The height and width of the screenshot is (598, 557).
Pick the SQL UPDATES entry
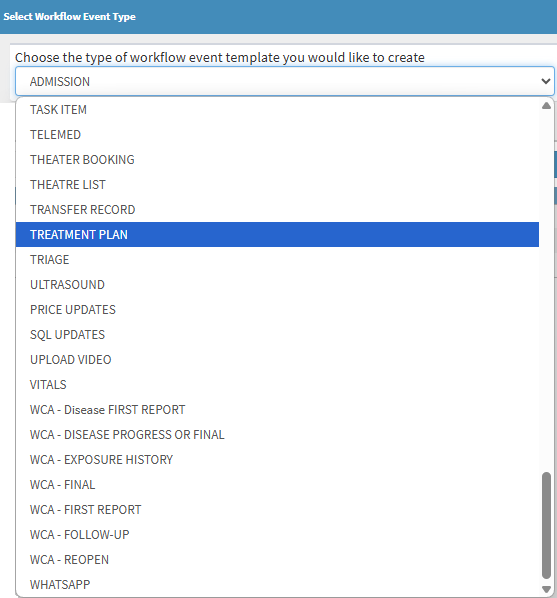click(x=277, y=334)
